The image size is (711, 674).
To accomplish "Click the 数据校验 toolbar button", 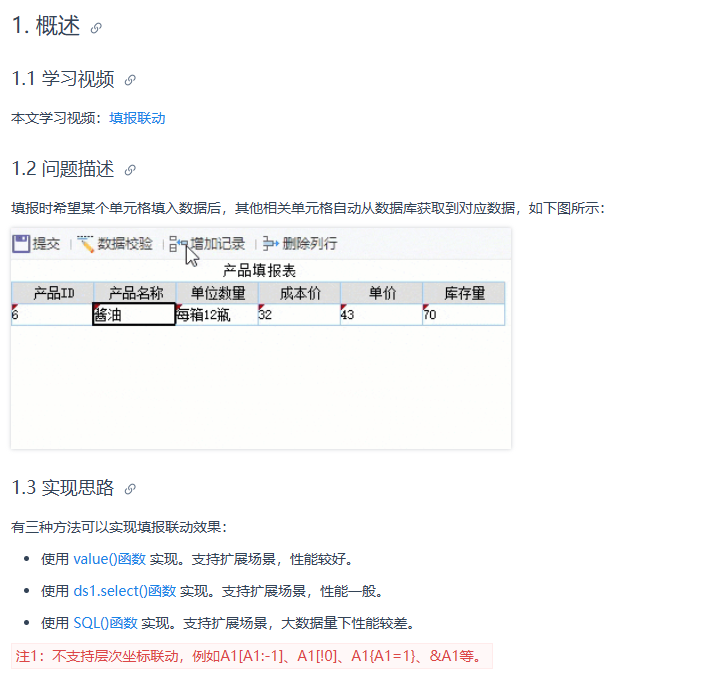I will pyautogui.click(x=115, y=244).
